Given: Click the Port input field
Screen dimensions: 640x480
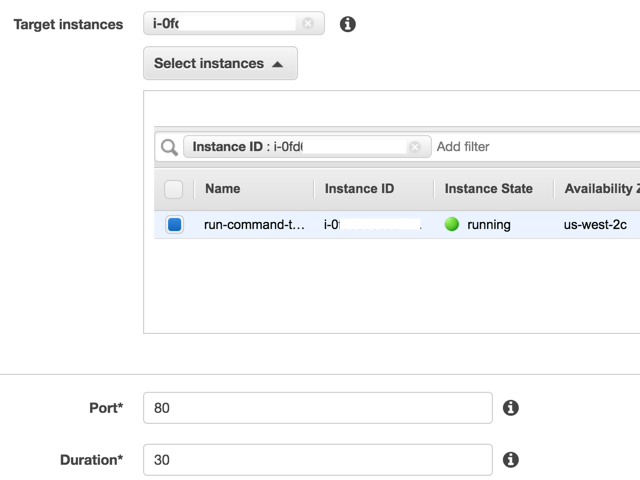Looking at the screenshot, I should (x=318, y=408).
